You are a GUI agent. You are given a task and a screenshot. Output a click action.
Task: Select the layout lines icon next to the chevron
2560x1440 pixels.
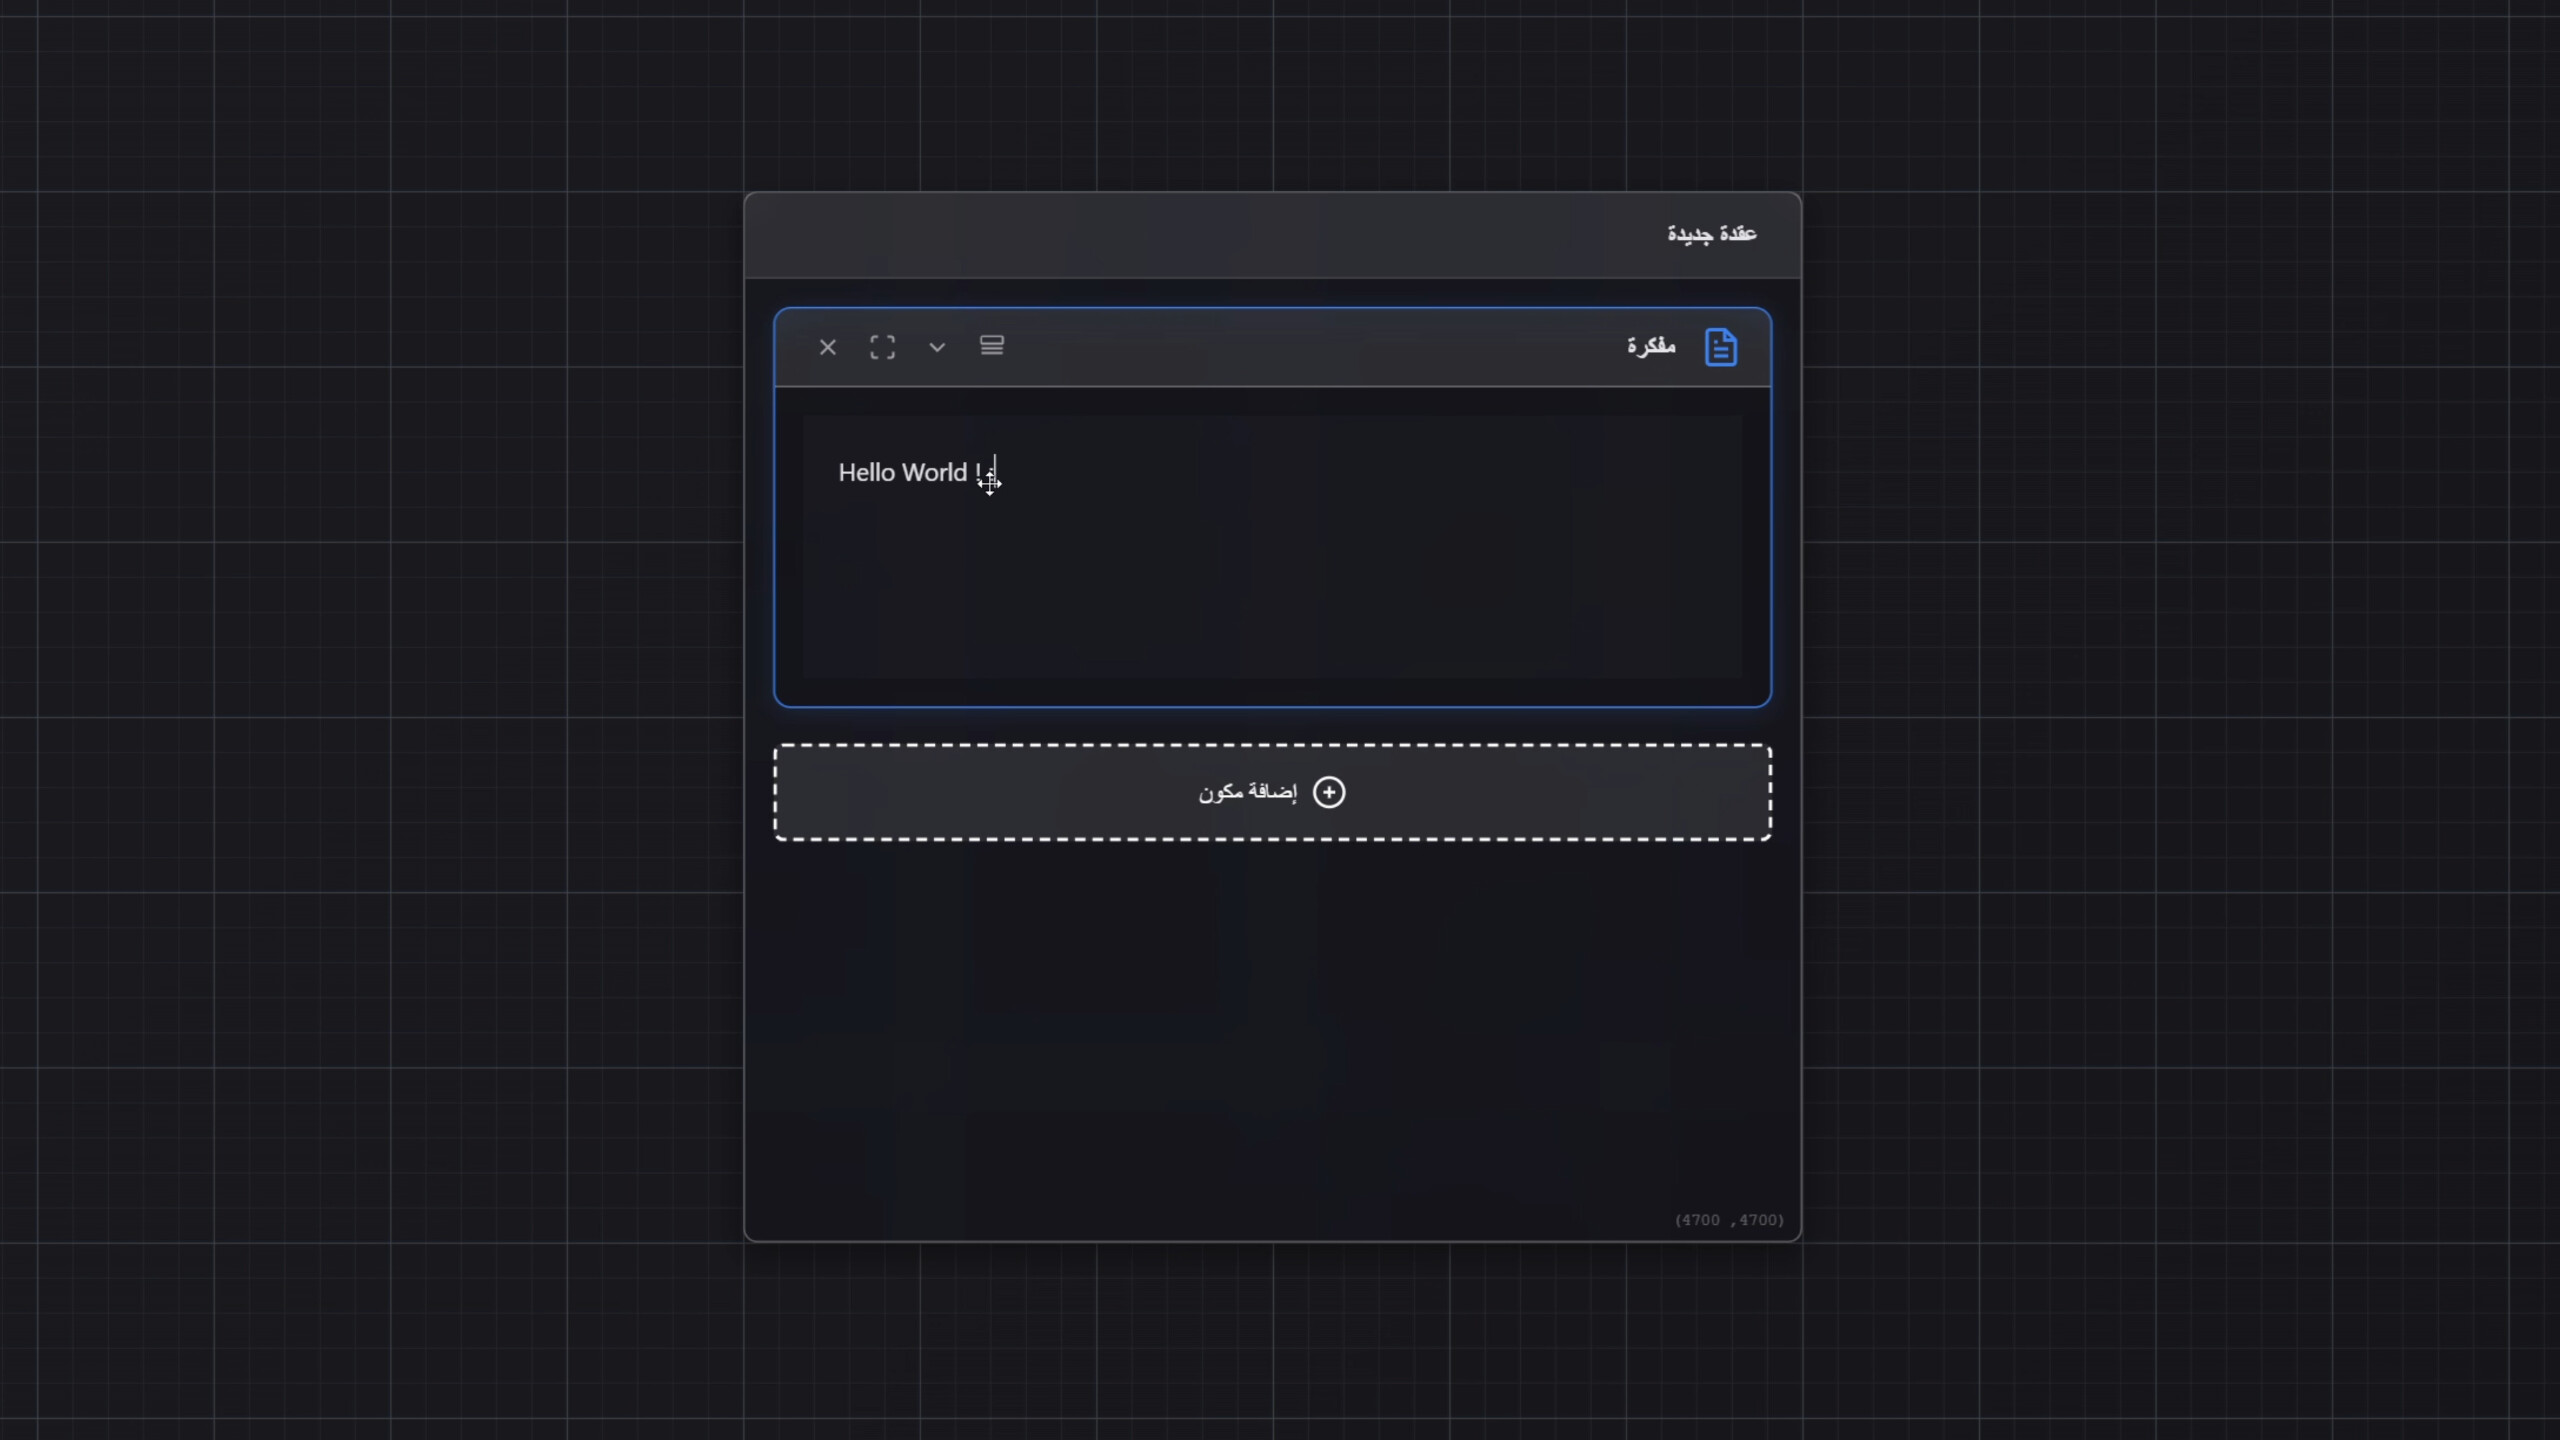click(x=992, y=344)
